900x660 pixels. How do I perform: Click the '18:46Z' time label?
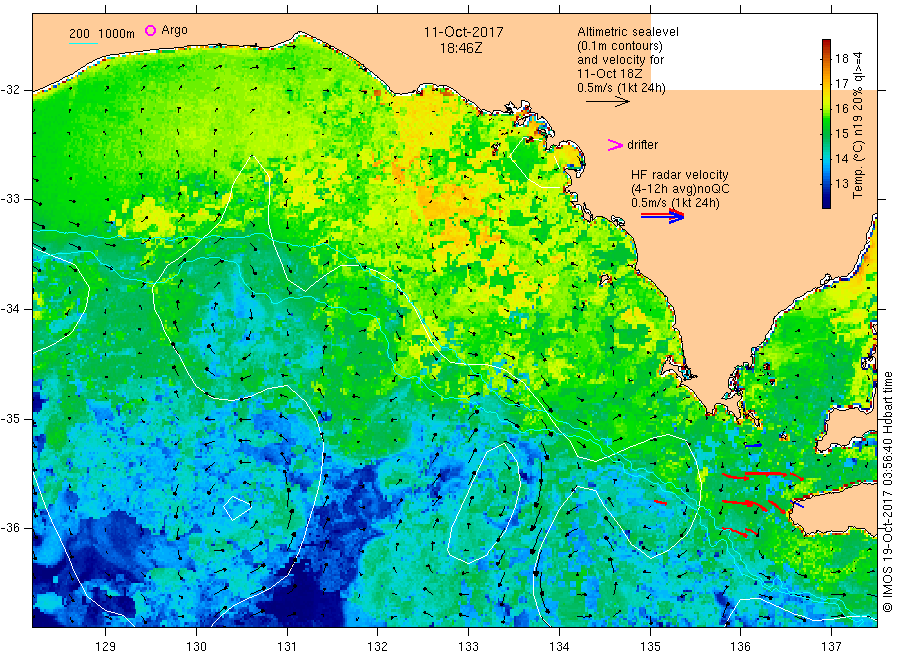coord(461,48)
